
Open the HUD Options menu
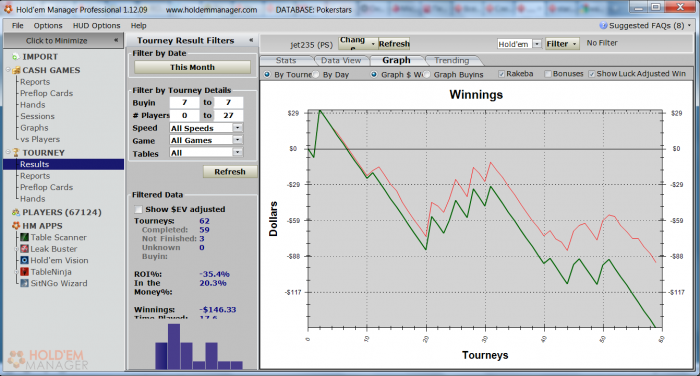coord(96,25)
